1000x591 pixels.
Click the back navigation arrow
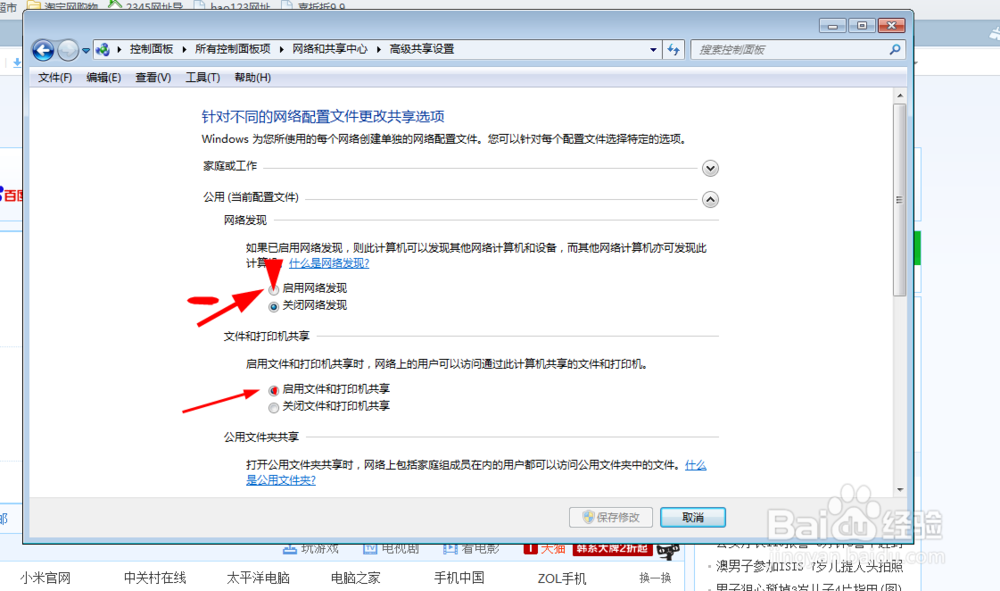coord(42,49)
